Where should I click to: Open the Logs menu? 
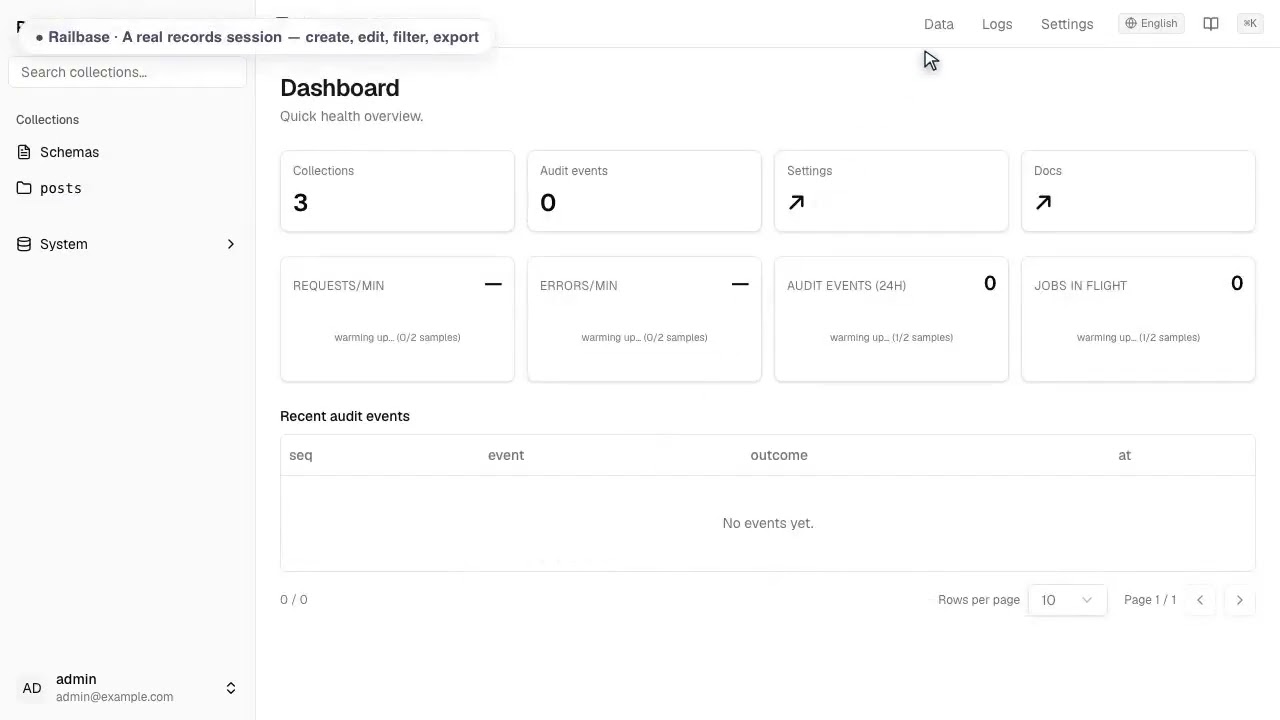997,24
